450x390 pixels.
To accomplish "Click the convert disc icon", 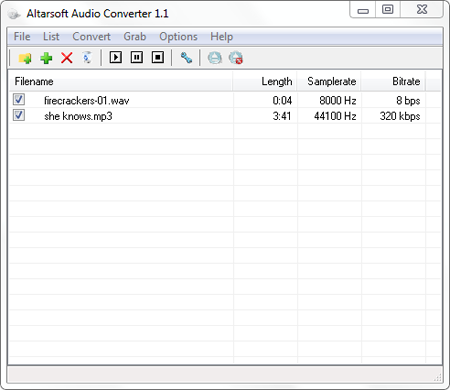I will (x=215, y=58).
